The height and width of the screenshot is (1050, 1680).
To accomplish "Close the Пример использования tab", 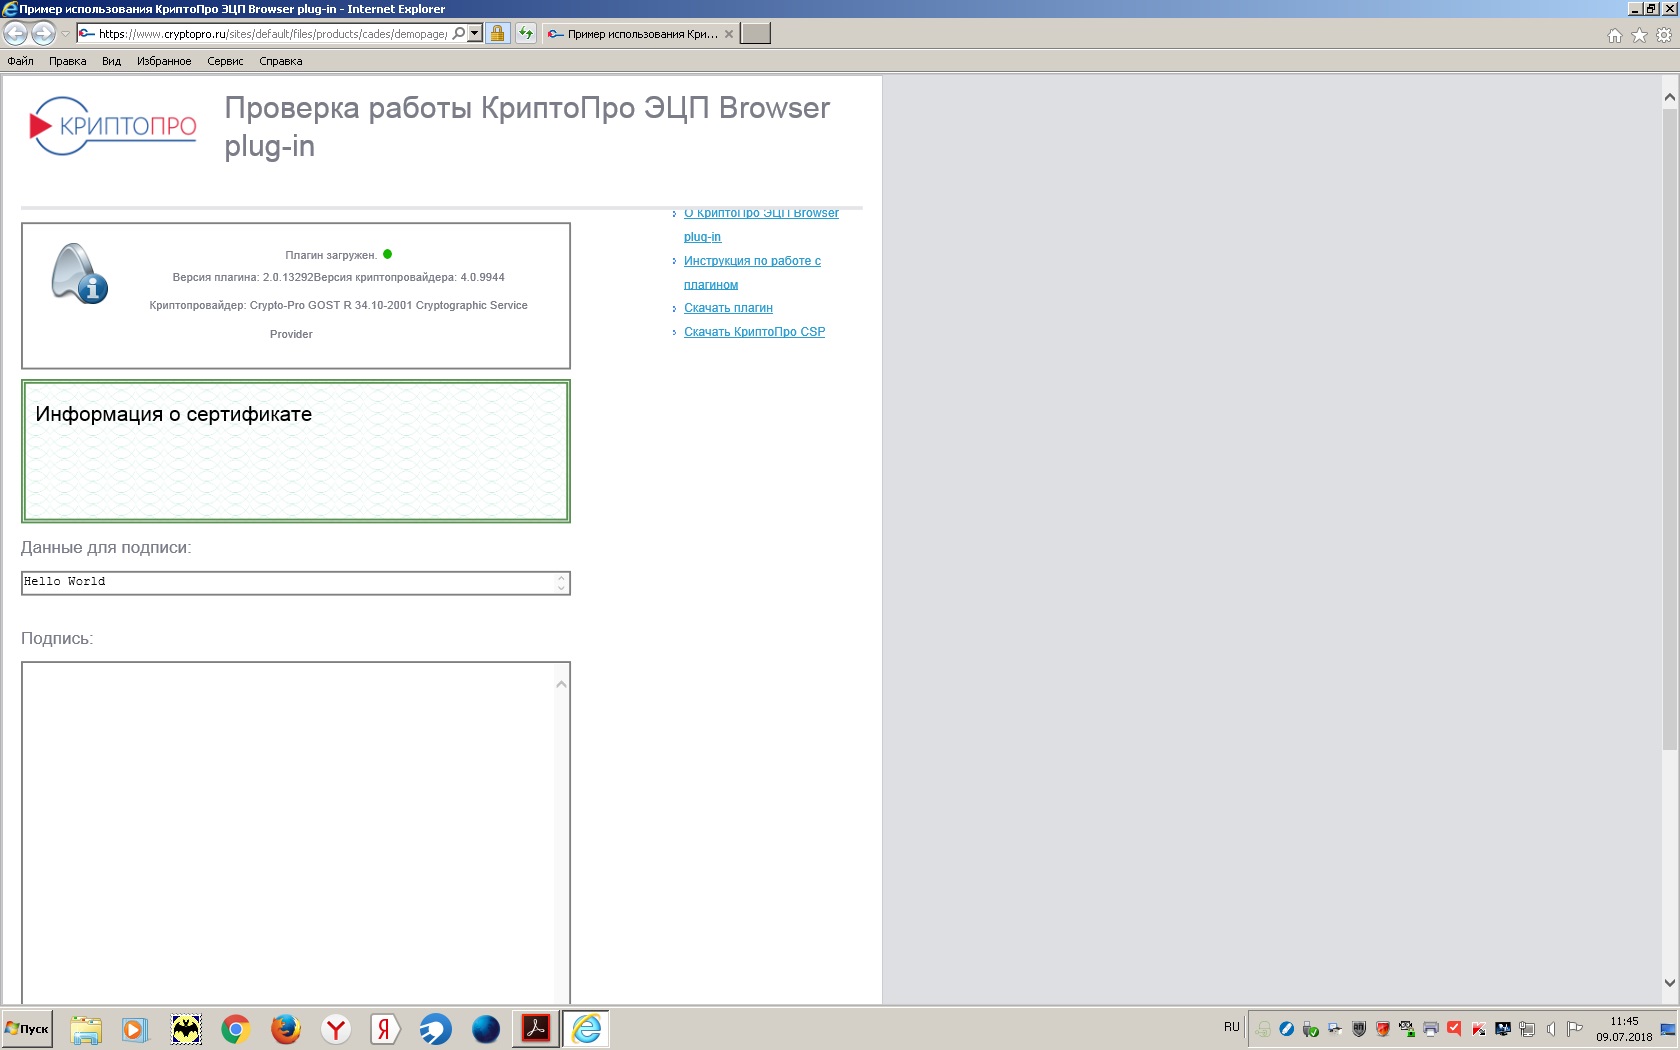I will pyautogui.click(x=729, y=34).
